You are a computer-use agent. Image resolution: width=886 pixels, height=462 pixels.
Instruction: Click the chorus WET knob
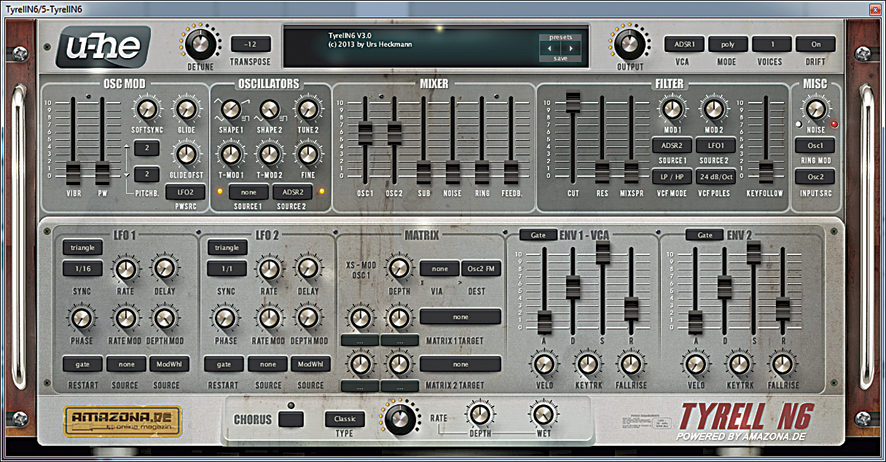tap(542, 415)
